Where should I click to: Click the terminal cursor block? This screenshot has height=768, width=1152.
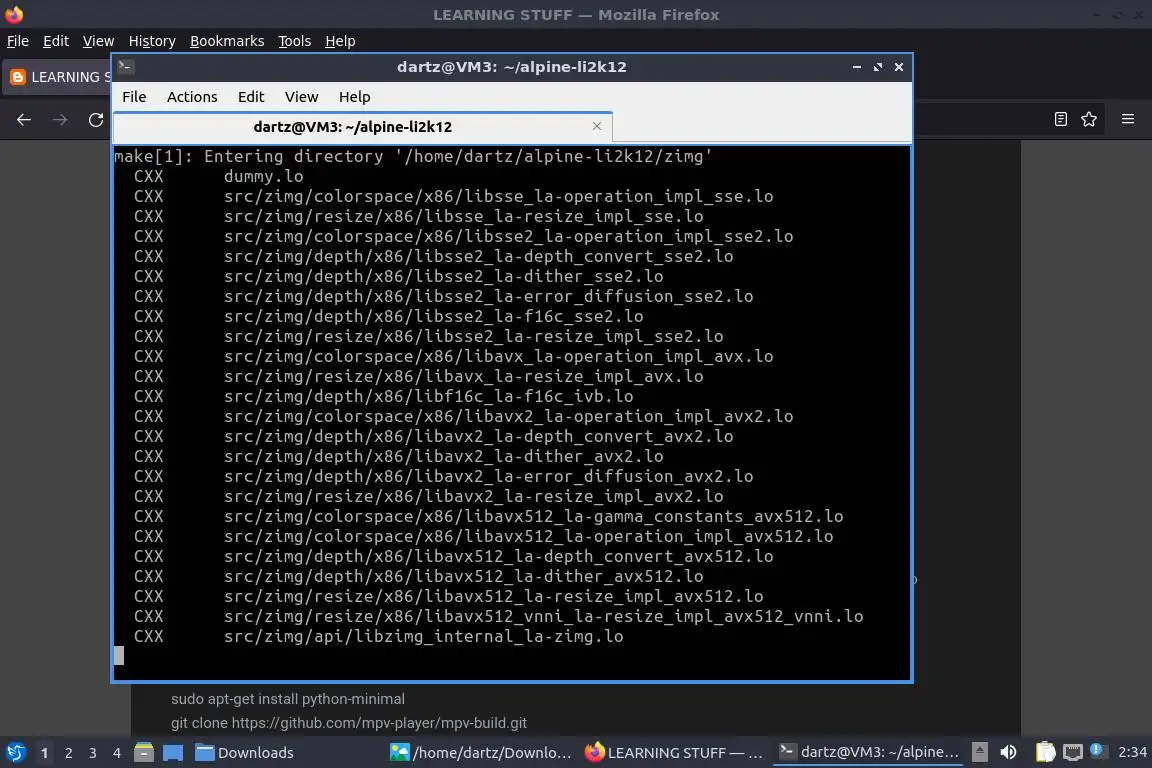tap(119, 656)
